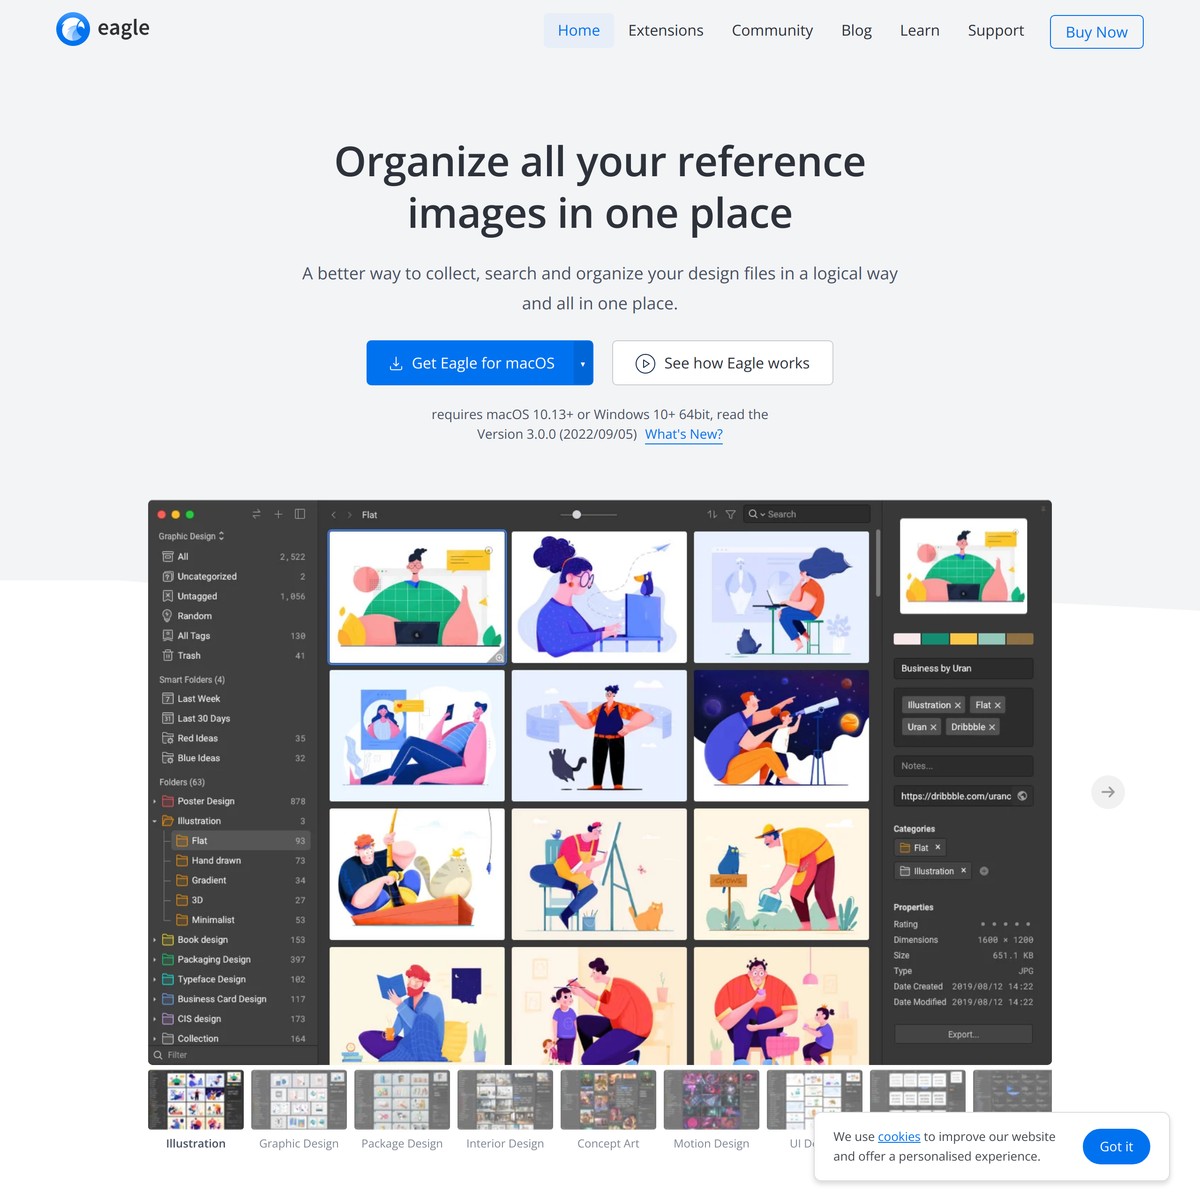Click the plus icon to add new content
The height and width of the screenshot is (1200, 1200).
click(x=278, y=513)
